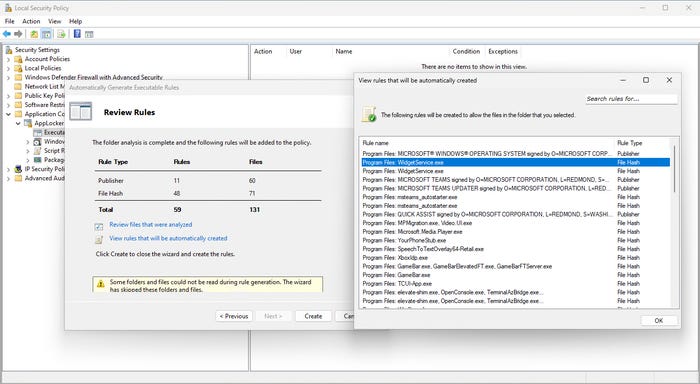Select the MICROSOFT TEAMS UPDATER rule row
This screenshot has width=700, height=384.
[516, 188]
